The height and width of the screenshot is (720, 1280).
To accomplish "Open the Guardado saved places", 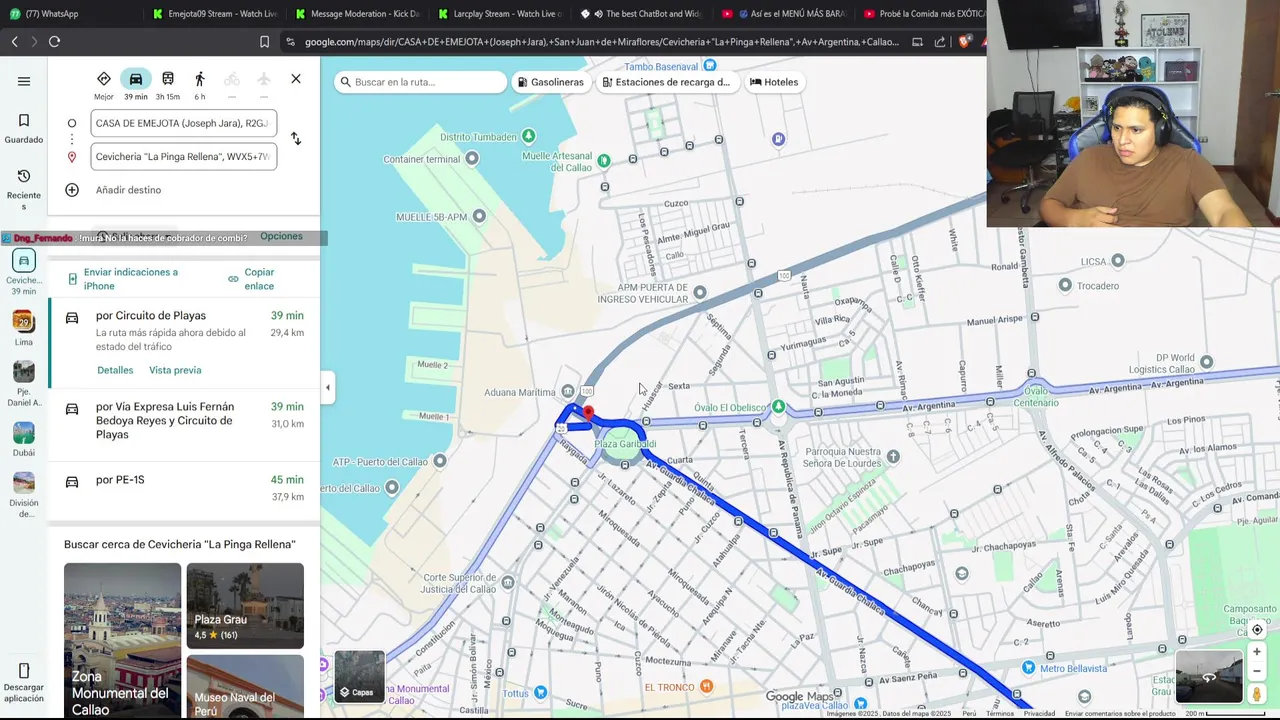I will 24,128.
